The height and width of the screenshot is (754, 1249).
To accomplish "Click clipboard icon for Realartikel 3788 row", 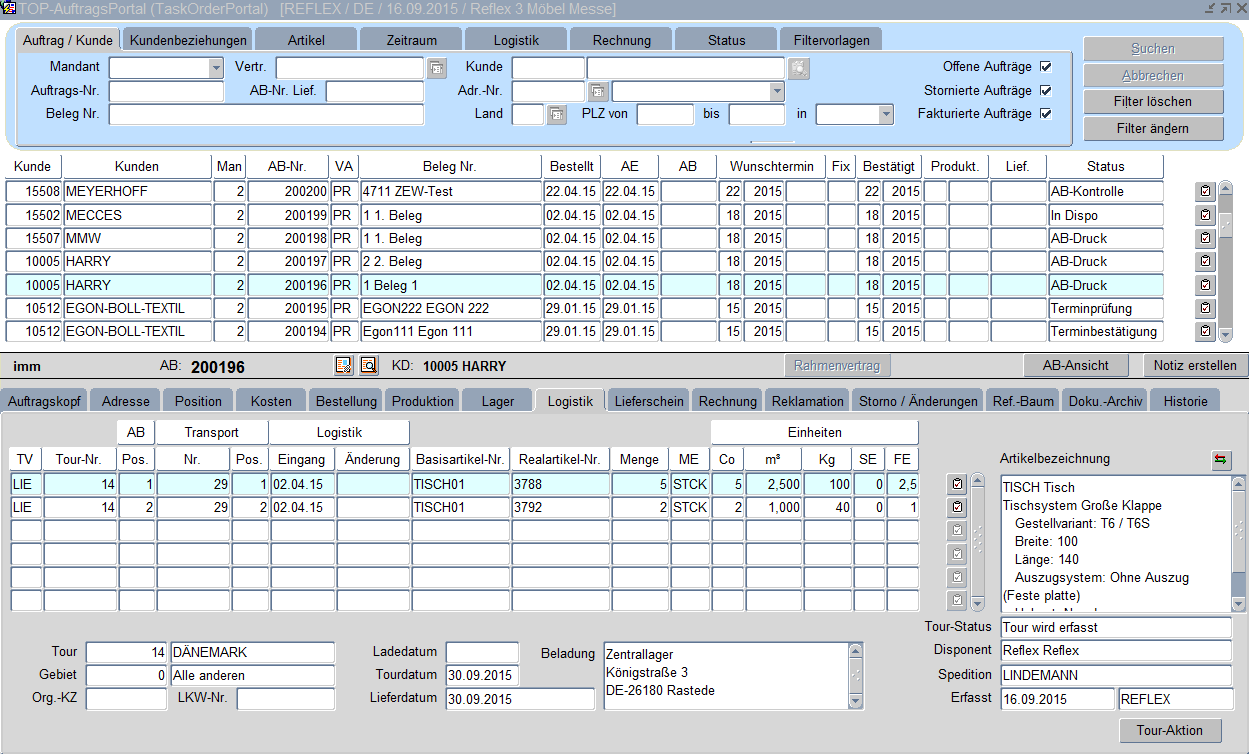I will coord(957,485).
